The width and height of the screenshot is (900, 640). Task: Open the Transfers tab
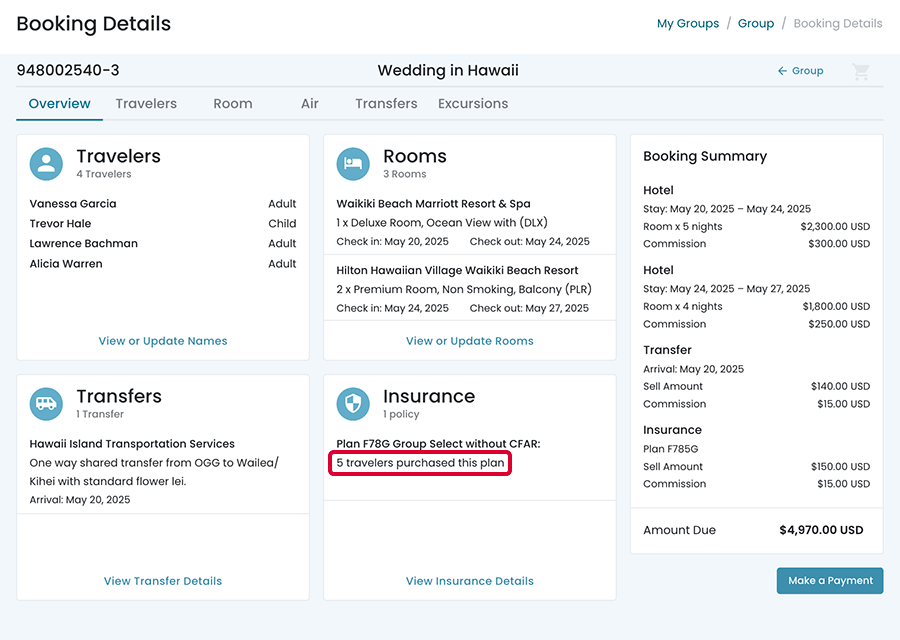point(386,104)
